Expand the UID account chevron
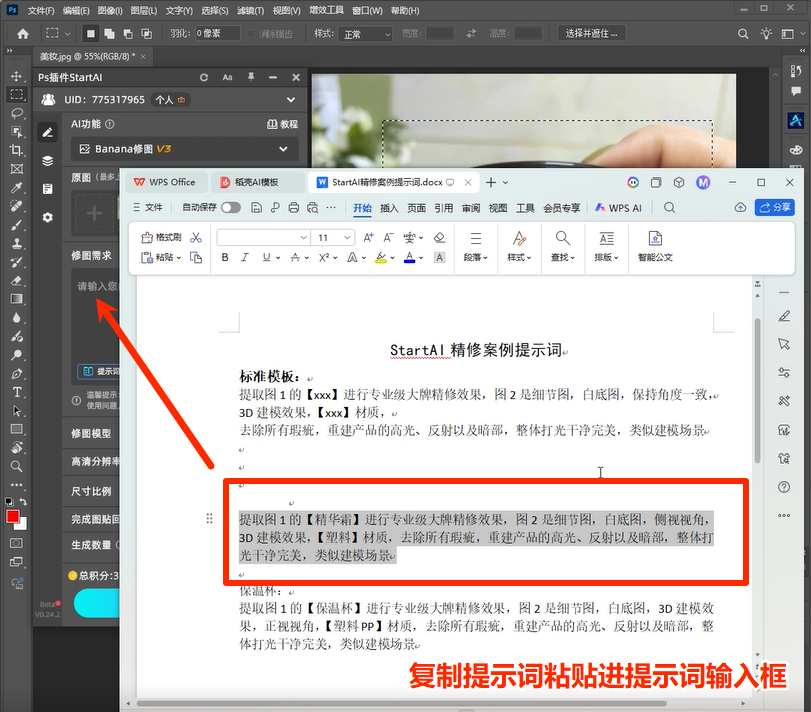This screenshot has height=712, width=811. (x=291, y=100)
